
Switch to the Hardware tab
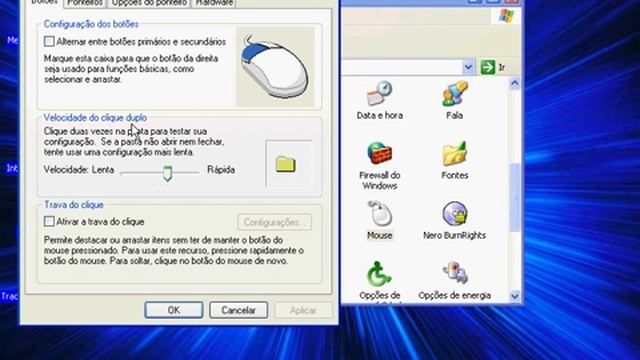[214, 2]
